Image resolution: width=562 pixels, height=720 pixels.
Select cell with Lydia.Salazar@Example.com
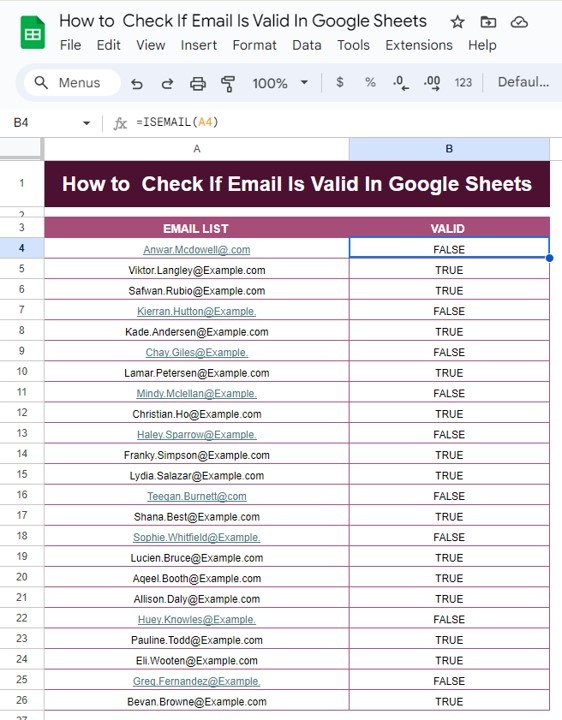coord(197,476)
